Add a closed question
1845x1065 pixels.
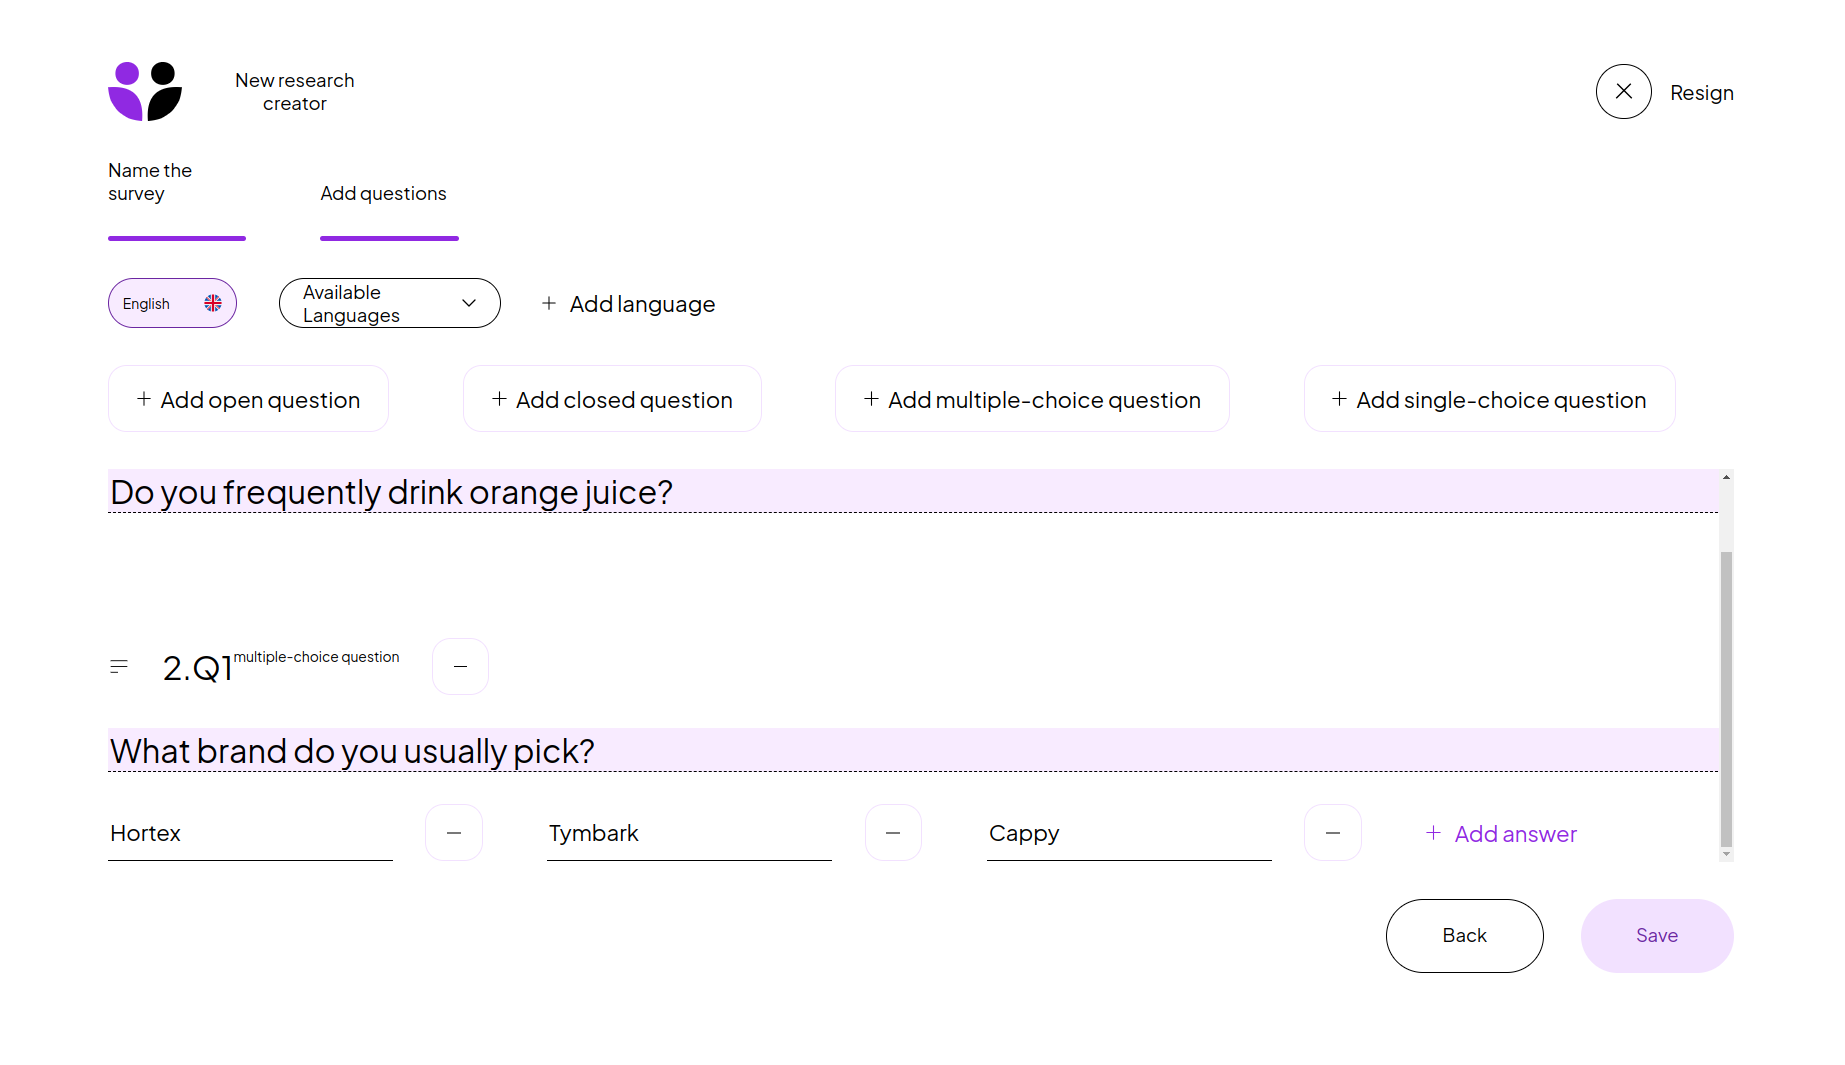tap(612, 399)
